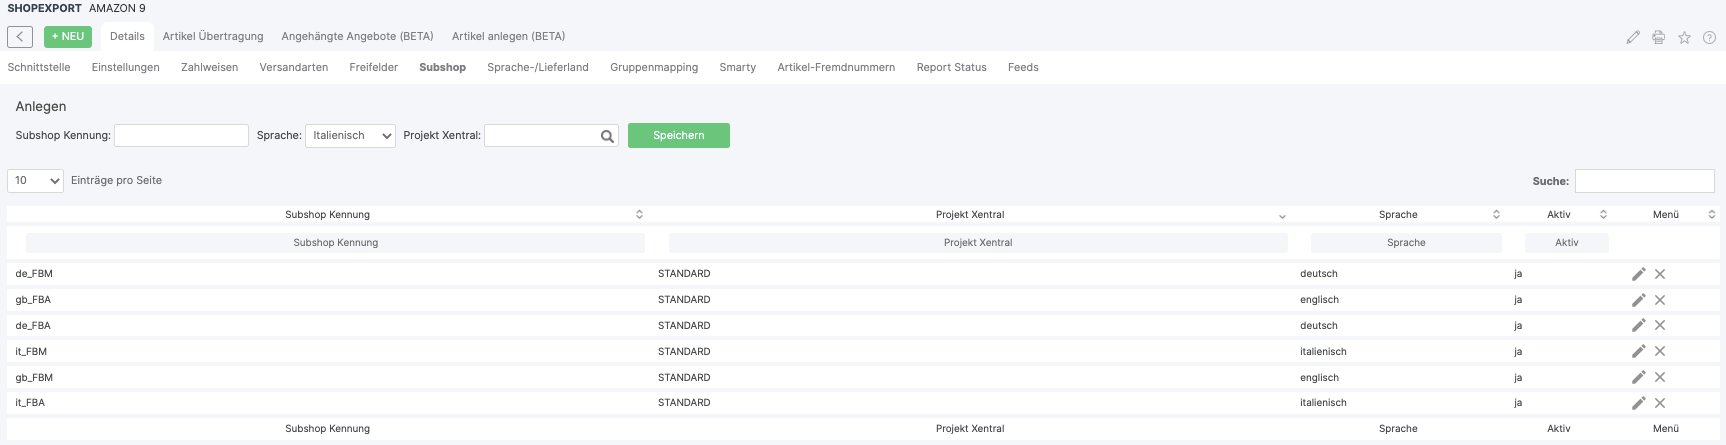The height and width of the screenshot is (445, 1726).
Task: Click the printer icon in top right
Action: pyautogui.click(x=1658, y=37)
